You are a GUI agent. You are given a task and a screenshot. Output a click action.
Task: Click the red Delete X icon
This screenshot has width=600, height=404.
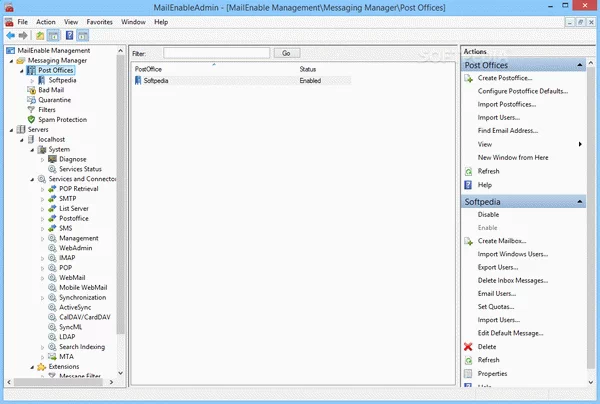(x=468, y=347)
